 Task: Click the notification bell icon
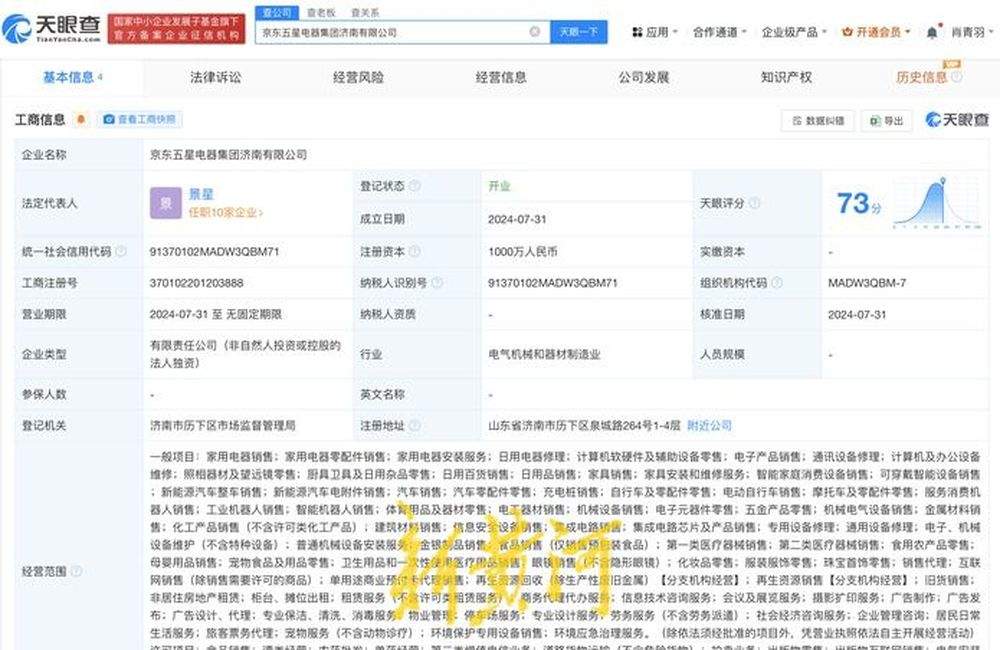click(x=932, y=31)
